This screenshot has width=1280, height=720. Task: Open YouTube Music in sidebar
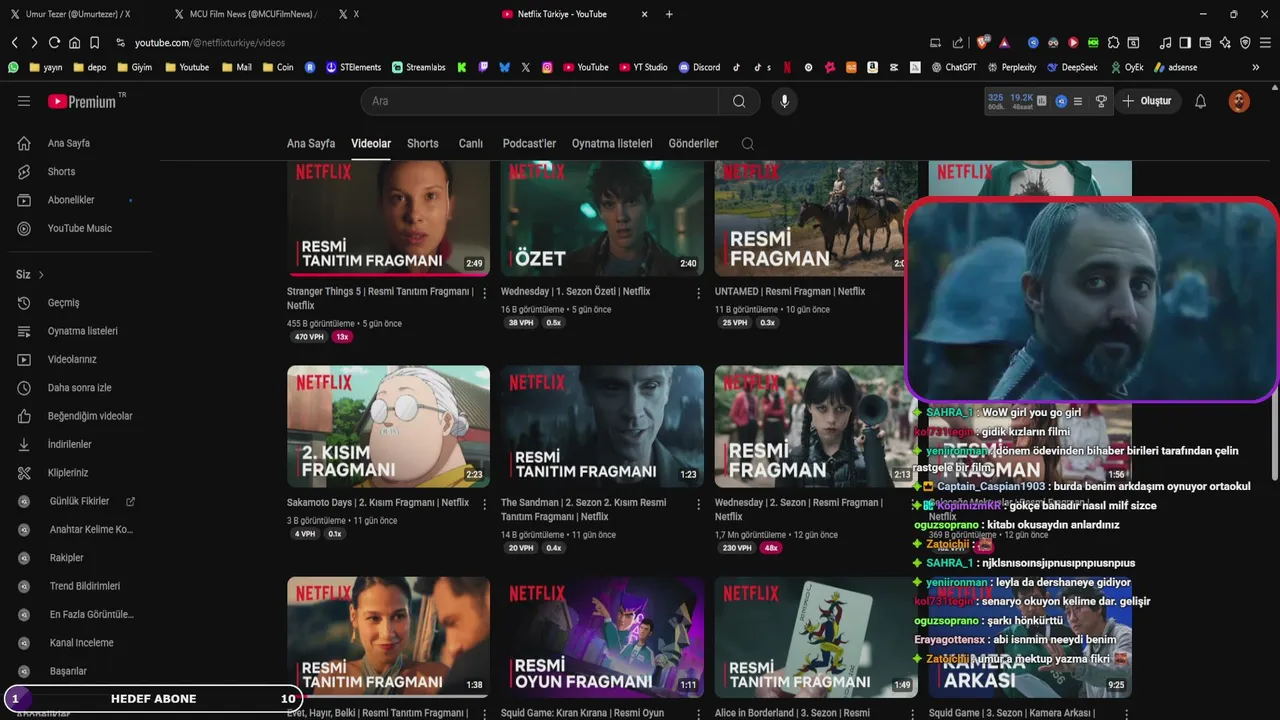click(79, 228)
